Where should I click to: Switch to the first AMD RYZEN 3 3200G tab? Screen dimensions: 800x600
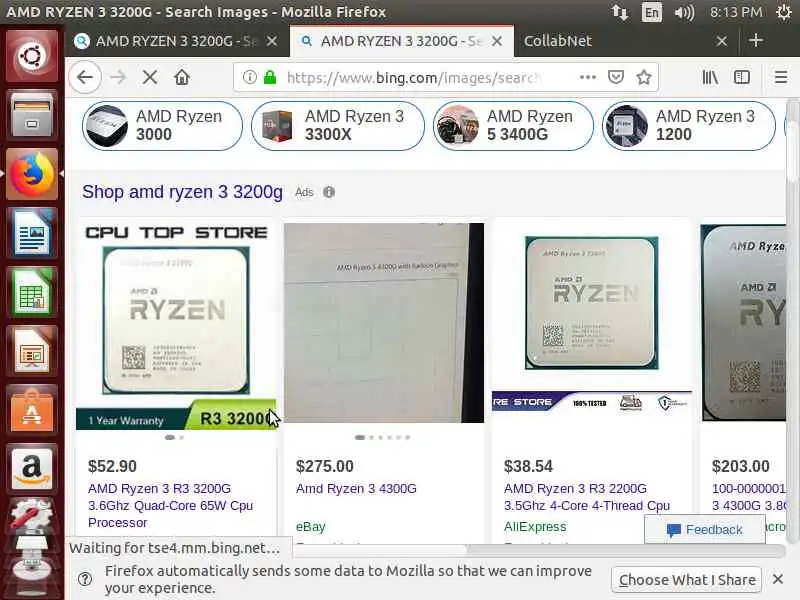tap(177, 41)
